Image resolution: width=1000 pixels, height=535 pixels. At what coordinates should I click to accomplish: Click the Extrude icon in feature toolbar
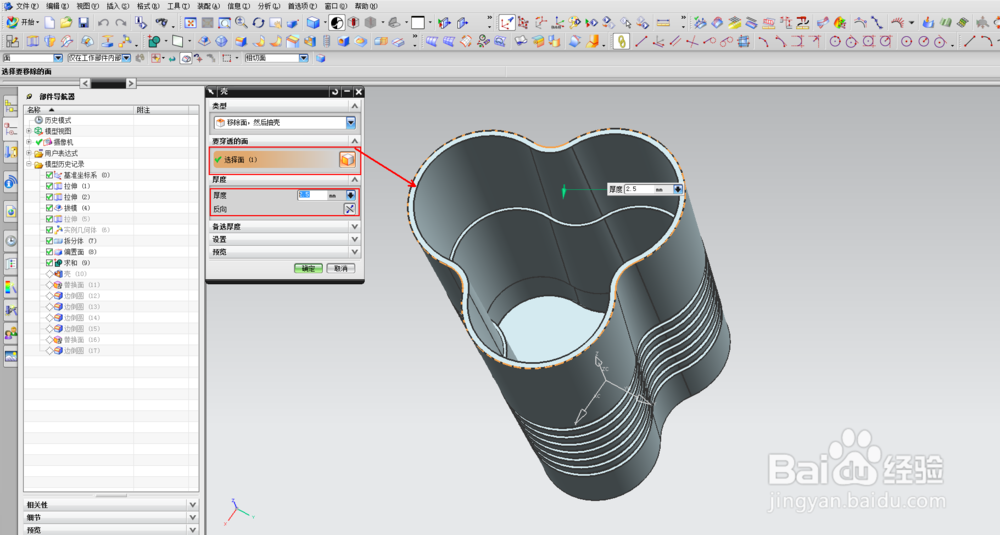click(33, 41)
